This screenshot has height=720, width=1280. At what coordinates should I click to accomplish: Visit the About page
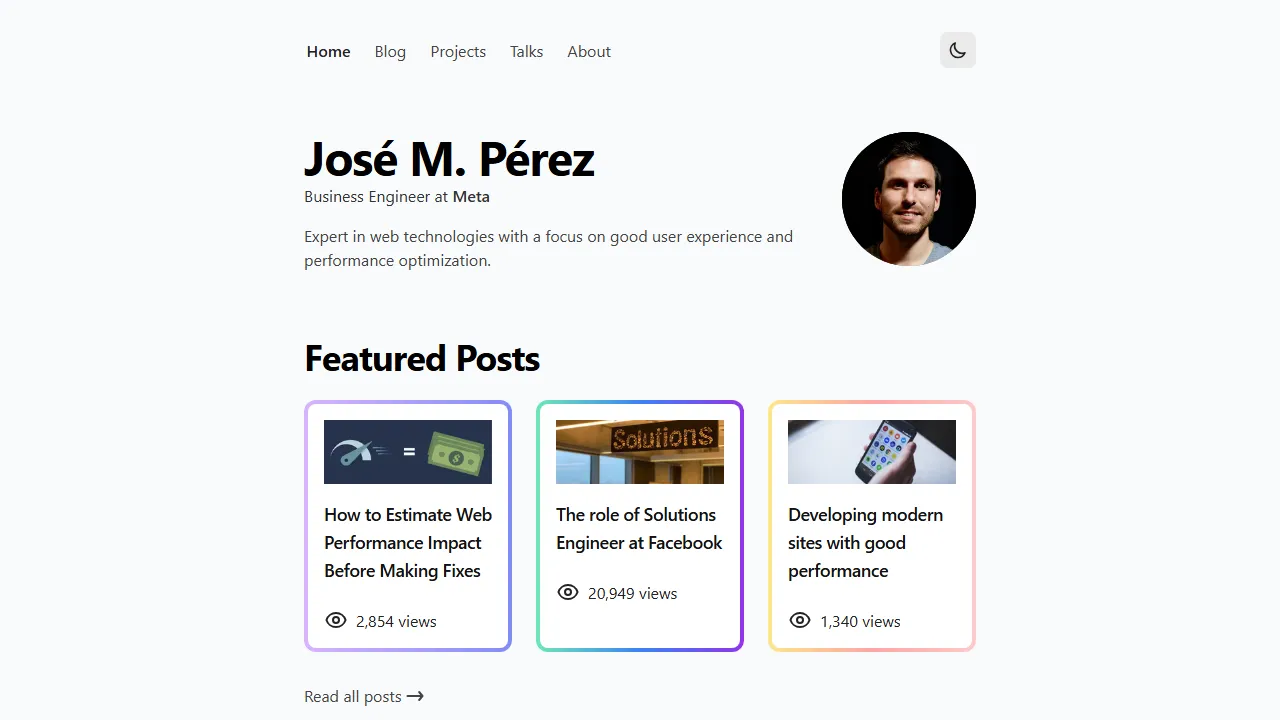coord(589,51)
